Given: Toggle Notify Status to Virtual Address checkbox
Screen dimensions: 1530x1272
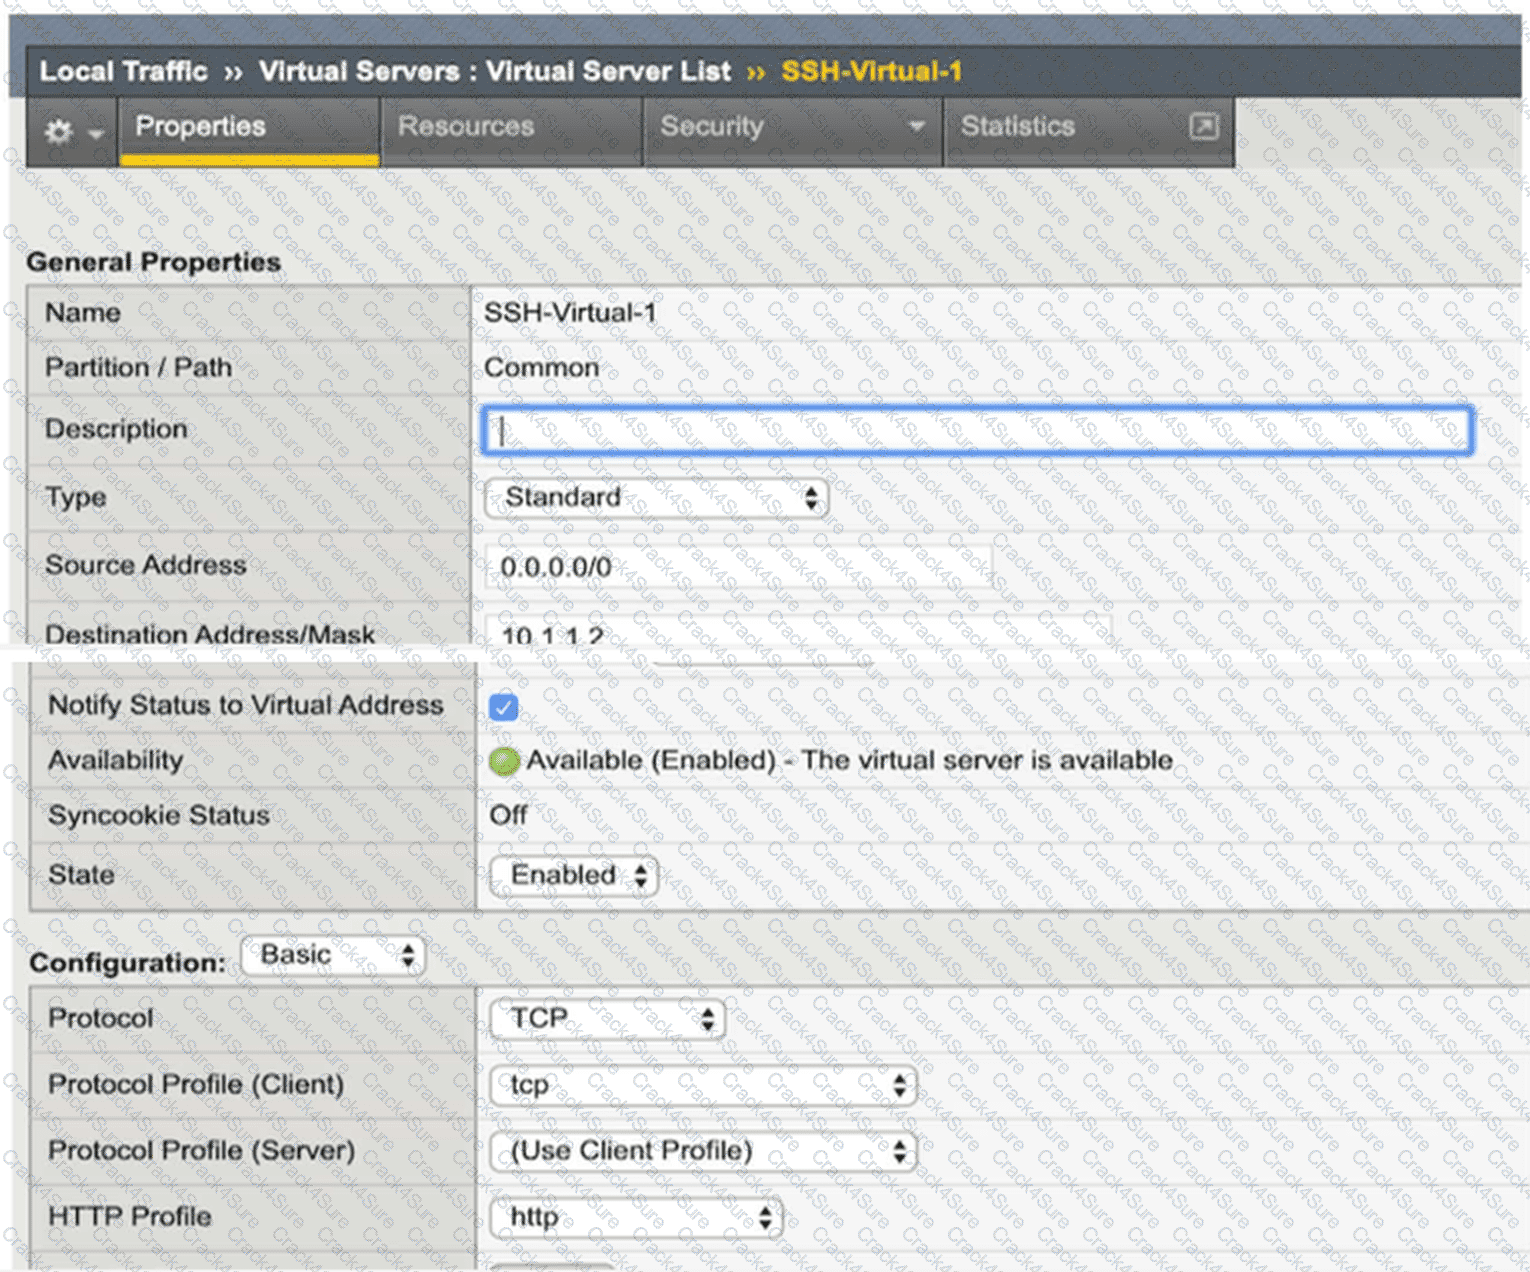Looking at the screenshot, I should pos(504,707).
